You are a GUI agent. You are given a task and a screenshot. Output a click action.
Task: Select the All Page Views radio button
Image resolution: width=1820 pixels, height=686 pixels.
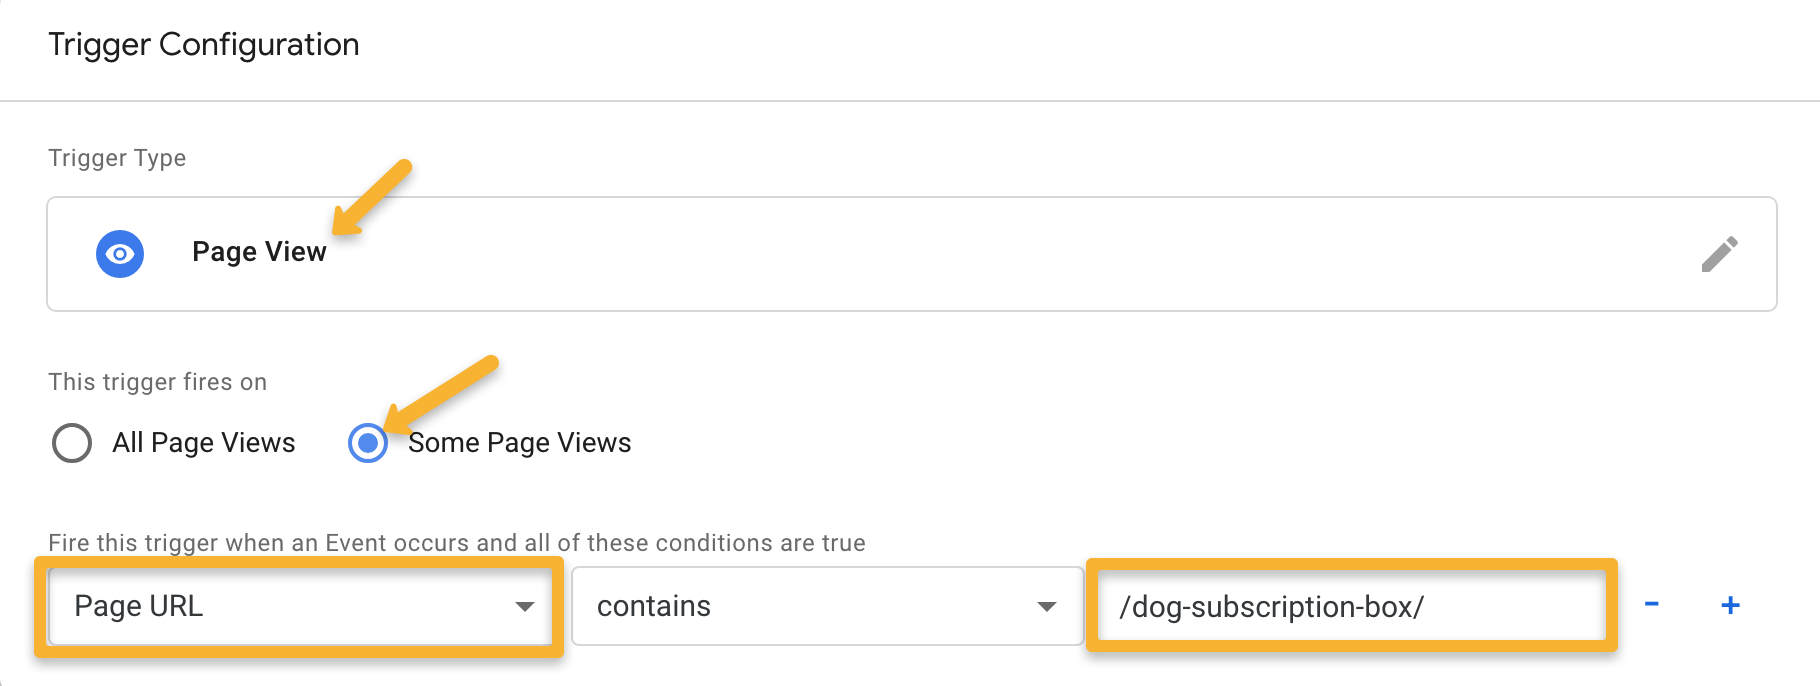point(72,443)
